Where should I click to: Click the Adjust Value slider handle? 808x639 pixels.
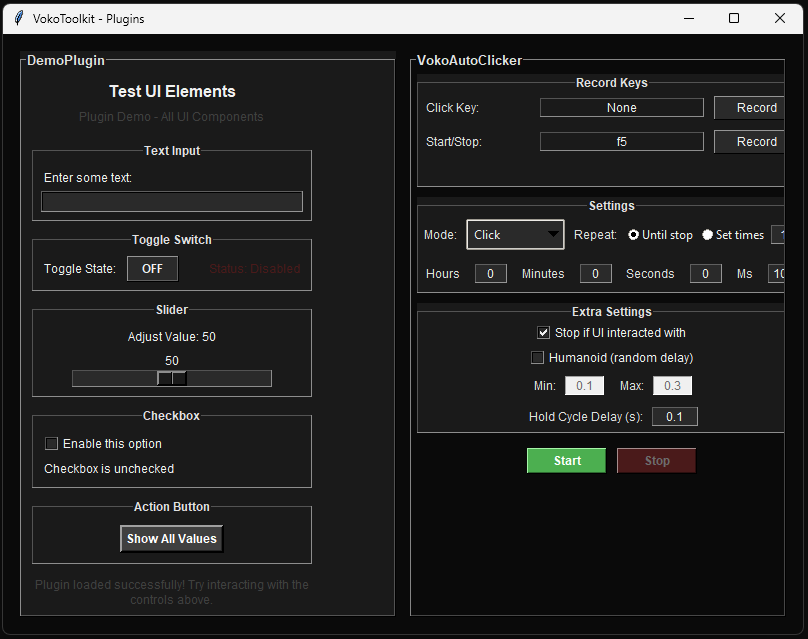tap(172, 378)
